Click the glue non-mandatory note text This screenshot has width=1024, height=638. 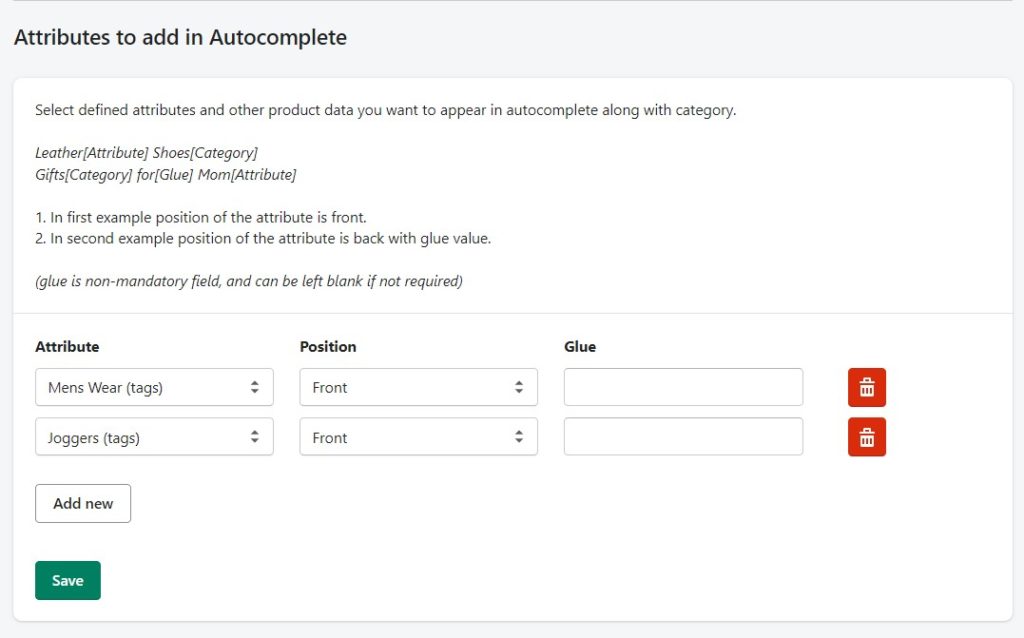[249, 281]
